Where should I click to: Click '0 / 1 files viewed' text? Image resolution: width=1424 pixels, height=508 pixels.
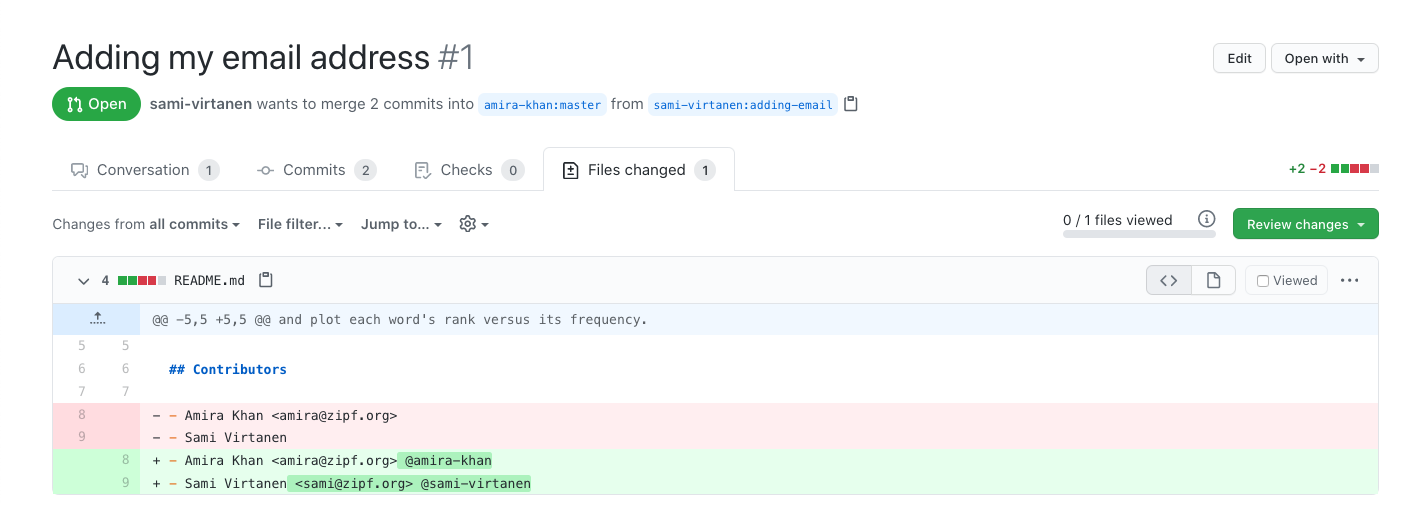(x=1118, y=220)
